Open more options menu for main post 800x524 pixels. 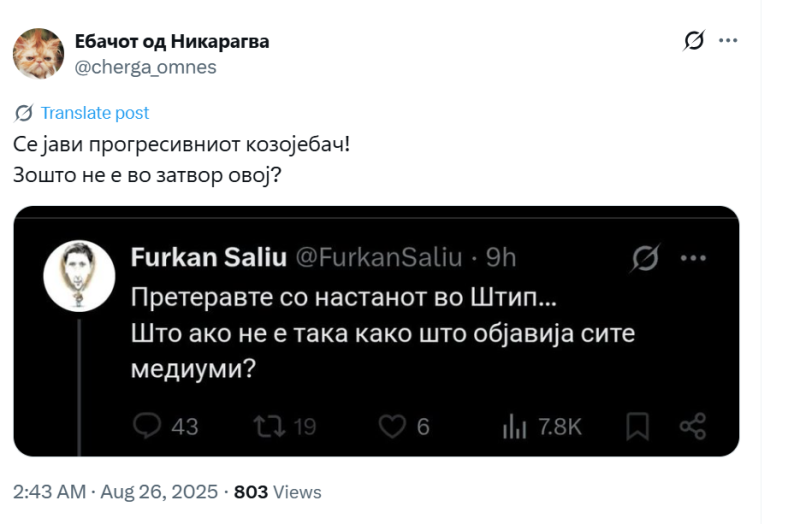pos(728,41)
